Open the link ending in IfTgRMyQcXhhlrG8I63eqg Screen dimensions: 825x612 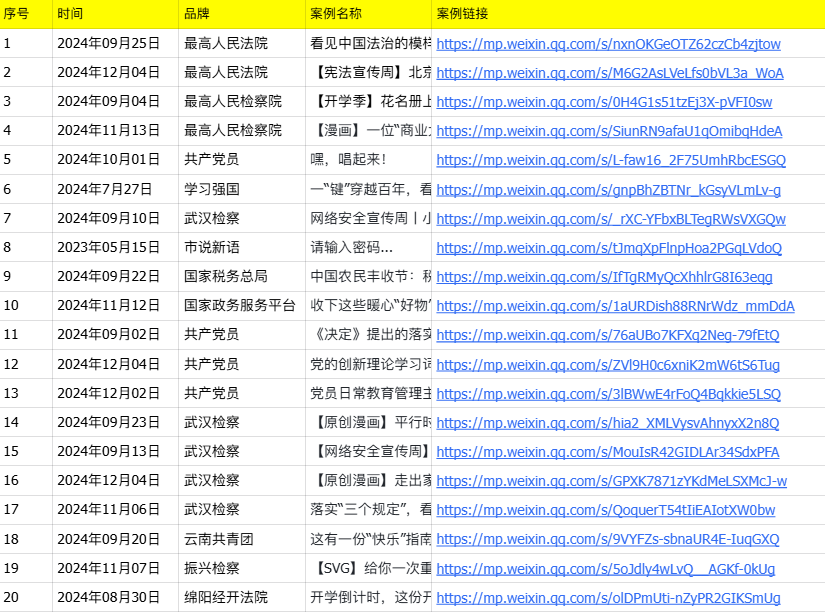[x=604, y=276]
